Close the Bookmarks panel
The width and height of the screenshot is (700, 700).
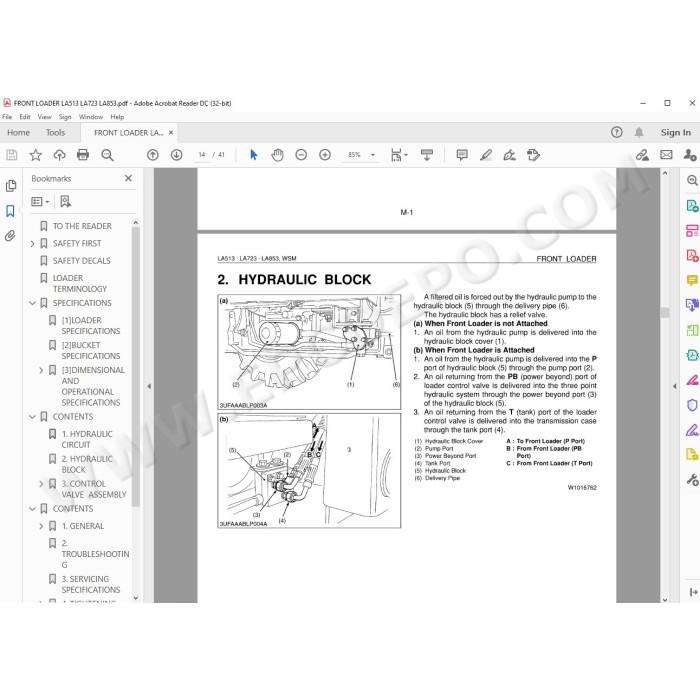point(128,178)
